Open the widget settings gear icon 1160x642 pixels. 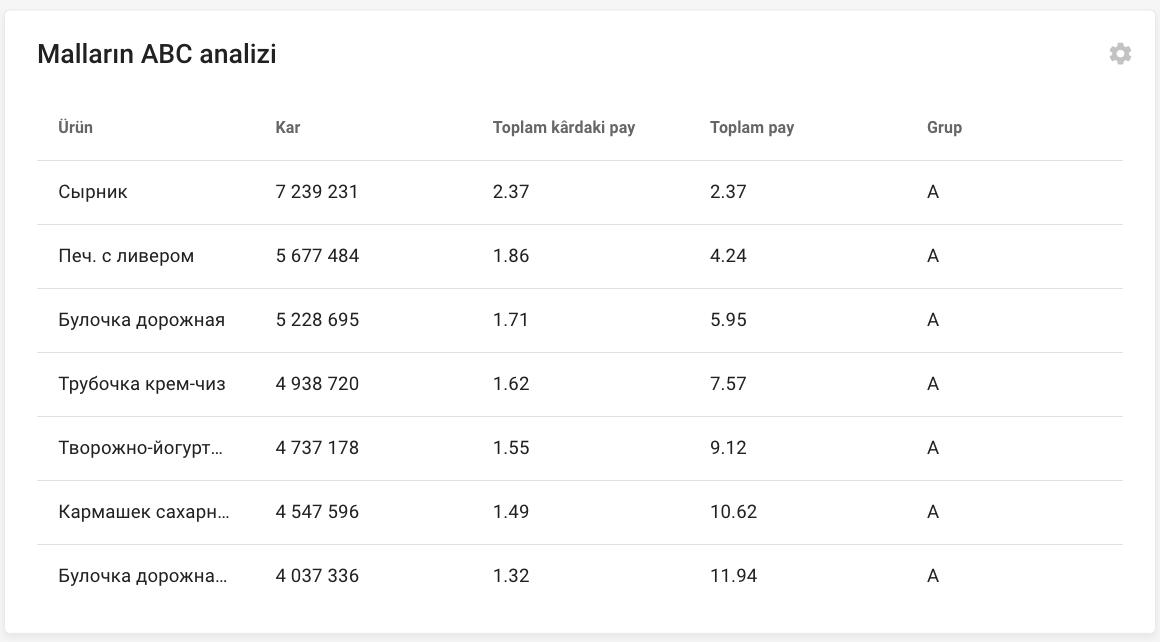coord(1120,54)
